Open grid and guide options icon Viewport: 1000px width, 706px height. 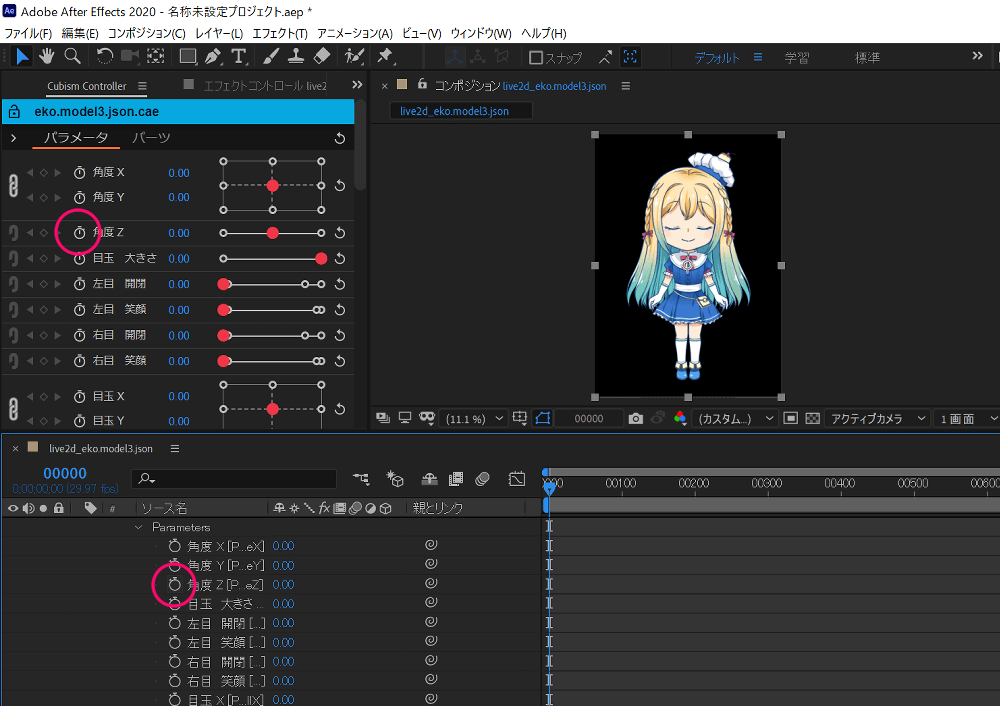pos(520,418)
